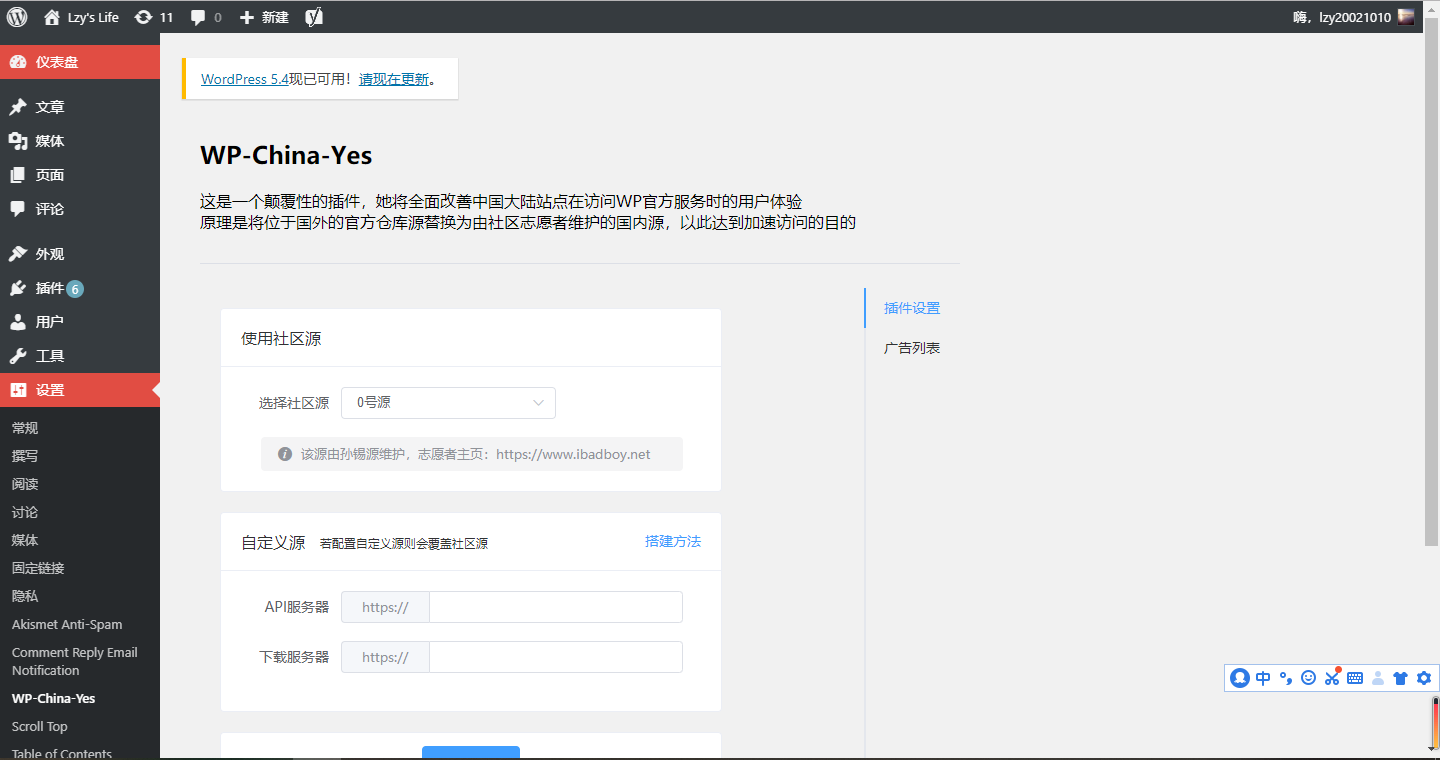The width and height of the screenshot is (1440, 760).
Task: Open the IME emoji smiley panel
Action: 1308,678
